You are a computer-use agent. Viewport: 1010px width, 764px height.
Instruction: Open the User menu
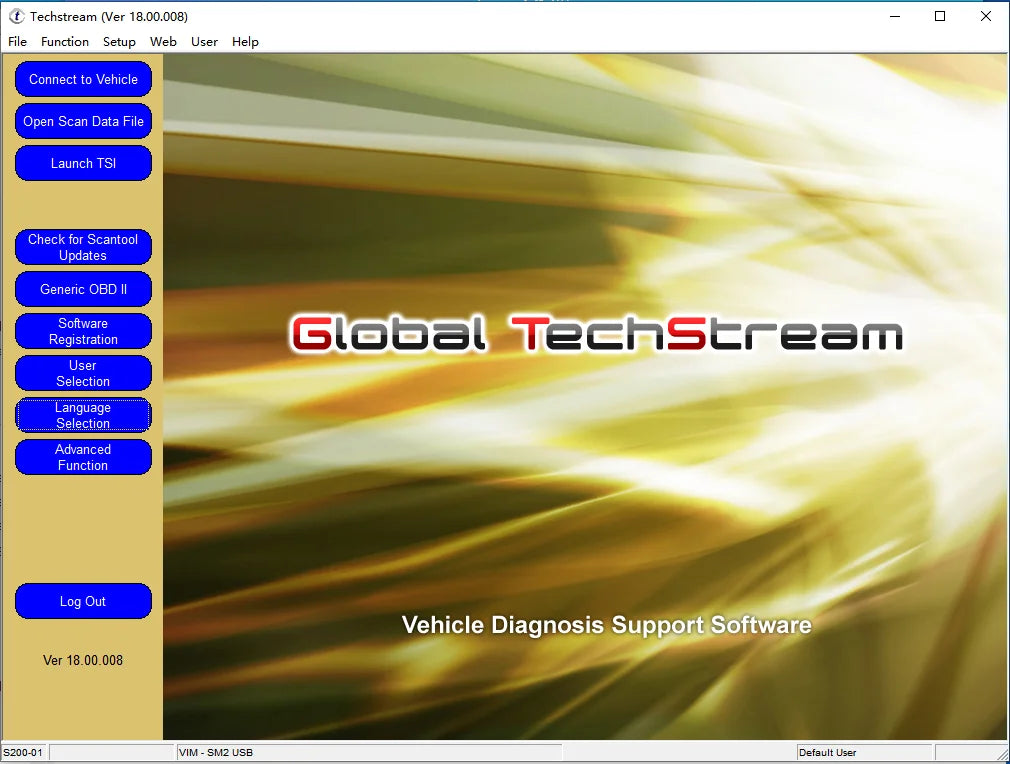[204, 41]
